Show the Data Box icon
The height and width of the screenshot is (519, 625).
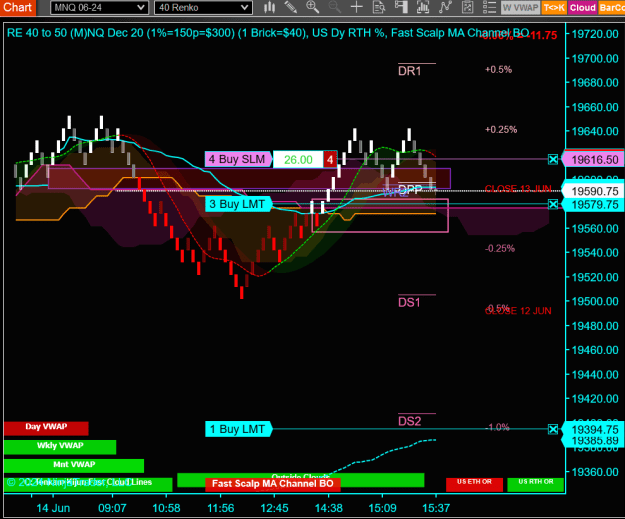(x=379, y=7)
